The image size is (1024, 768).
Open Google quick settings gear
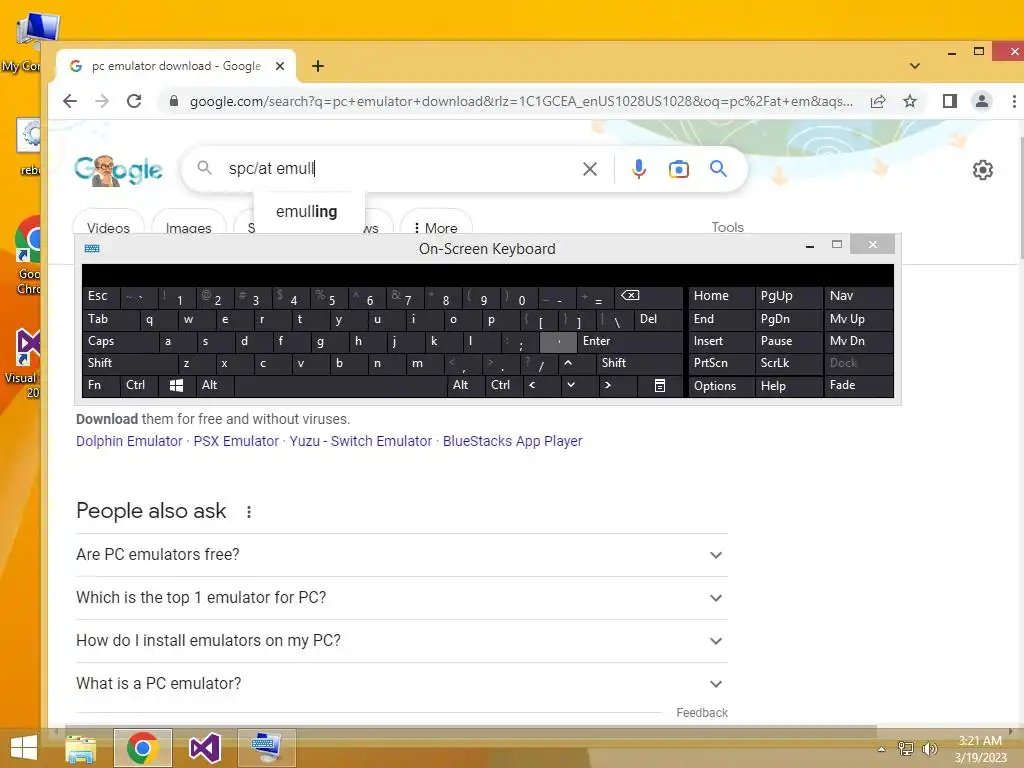pyautogui.click(x=983, y=170)
